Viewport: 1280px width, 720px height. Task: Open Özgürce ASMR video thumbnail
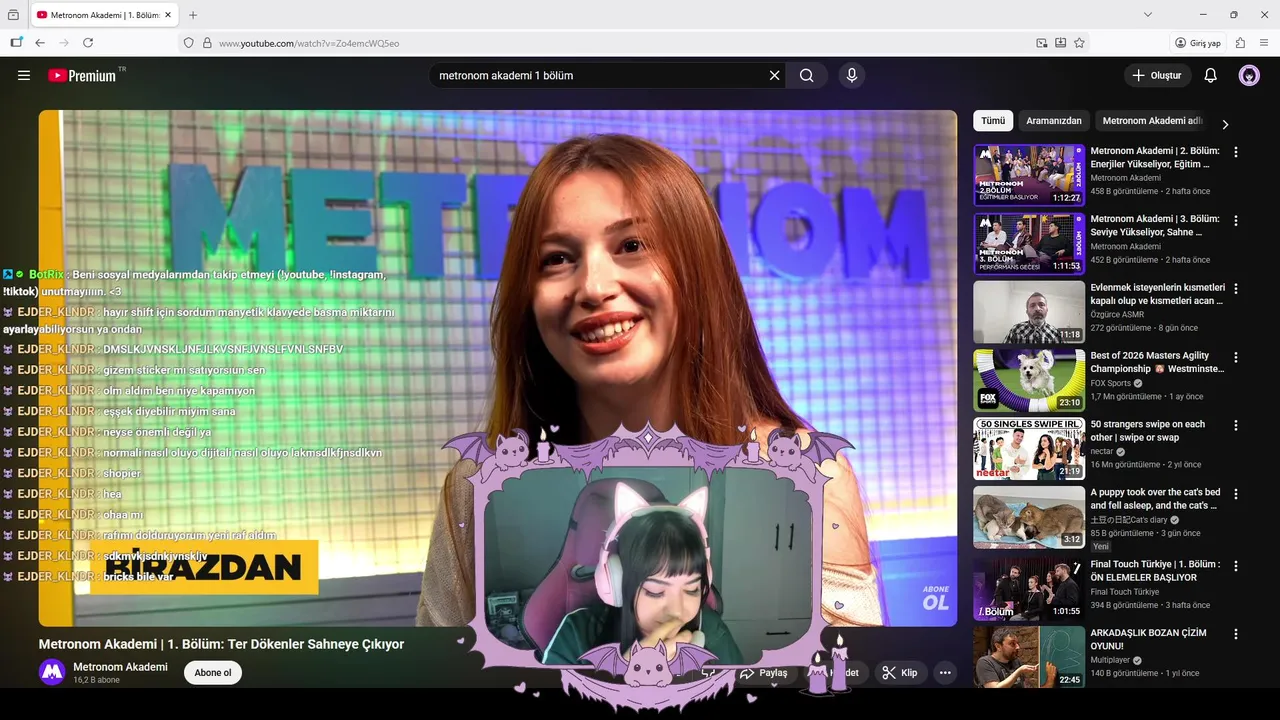[x=1029, y=312]
